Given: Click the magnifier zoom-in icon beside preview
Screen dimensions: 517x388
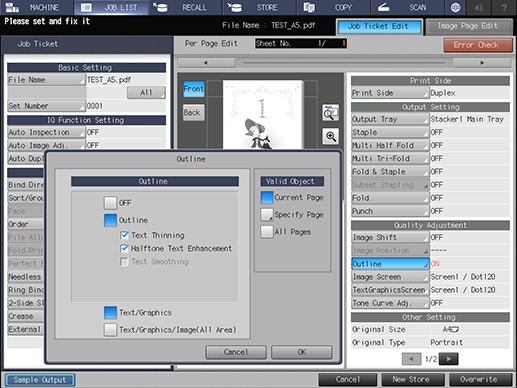Looking at the screenshot, I should 330,137.
